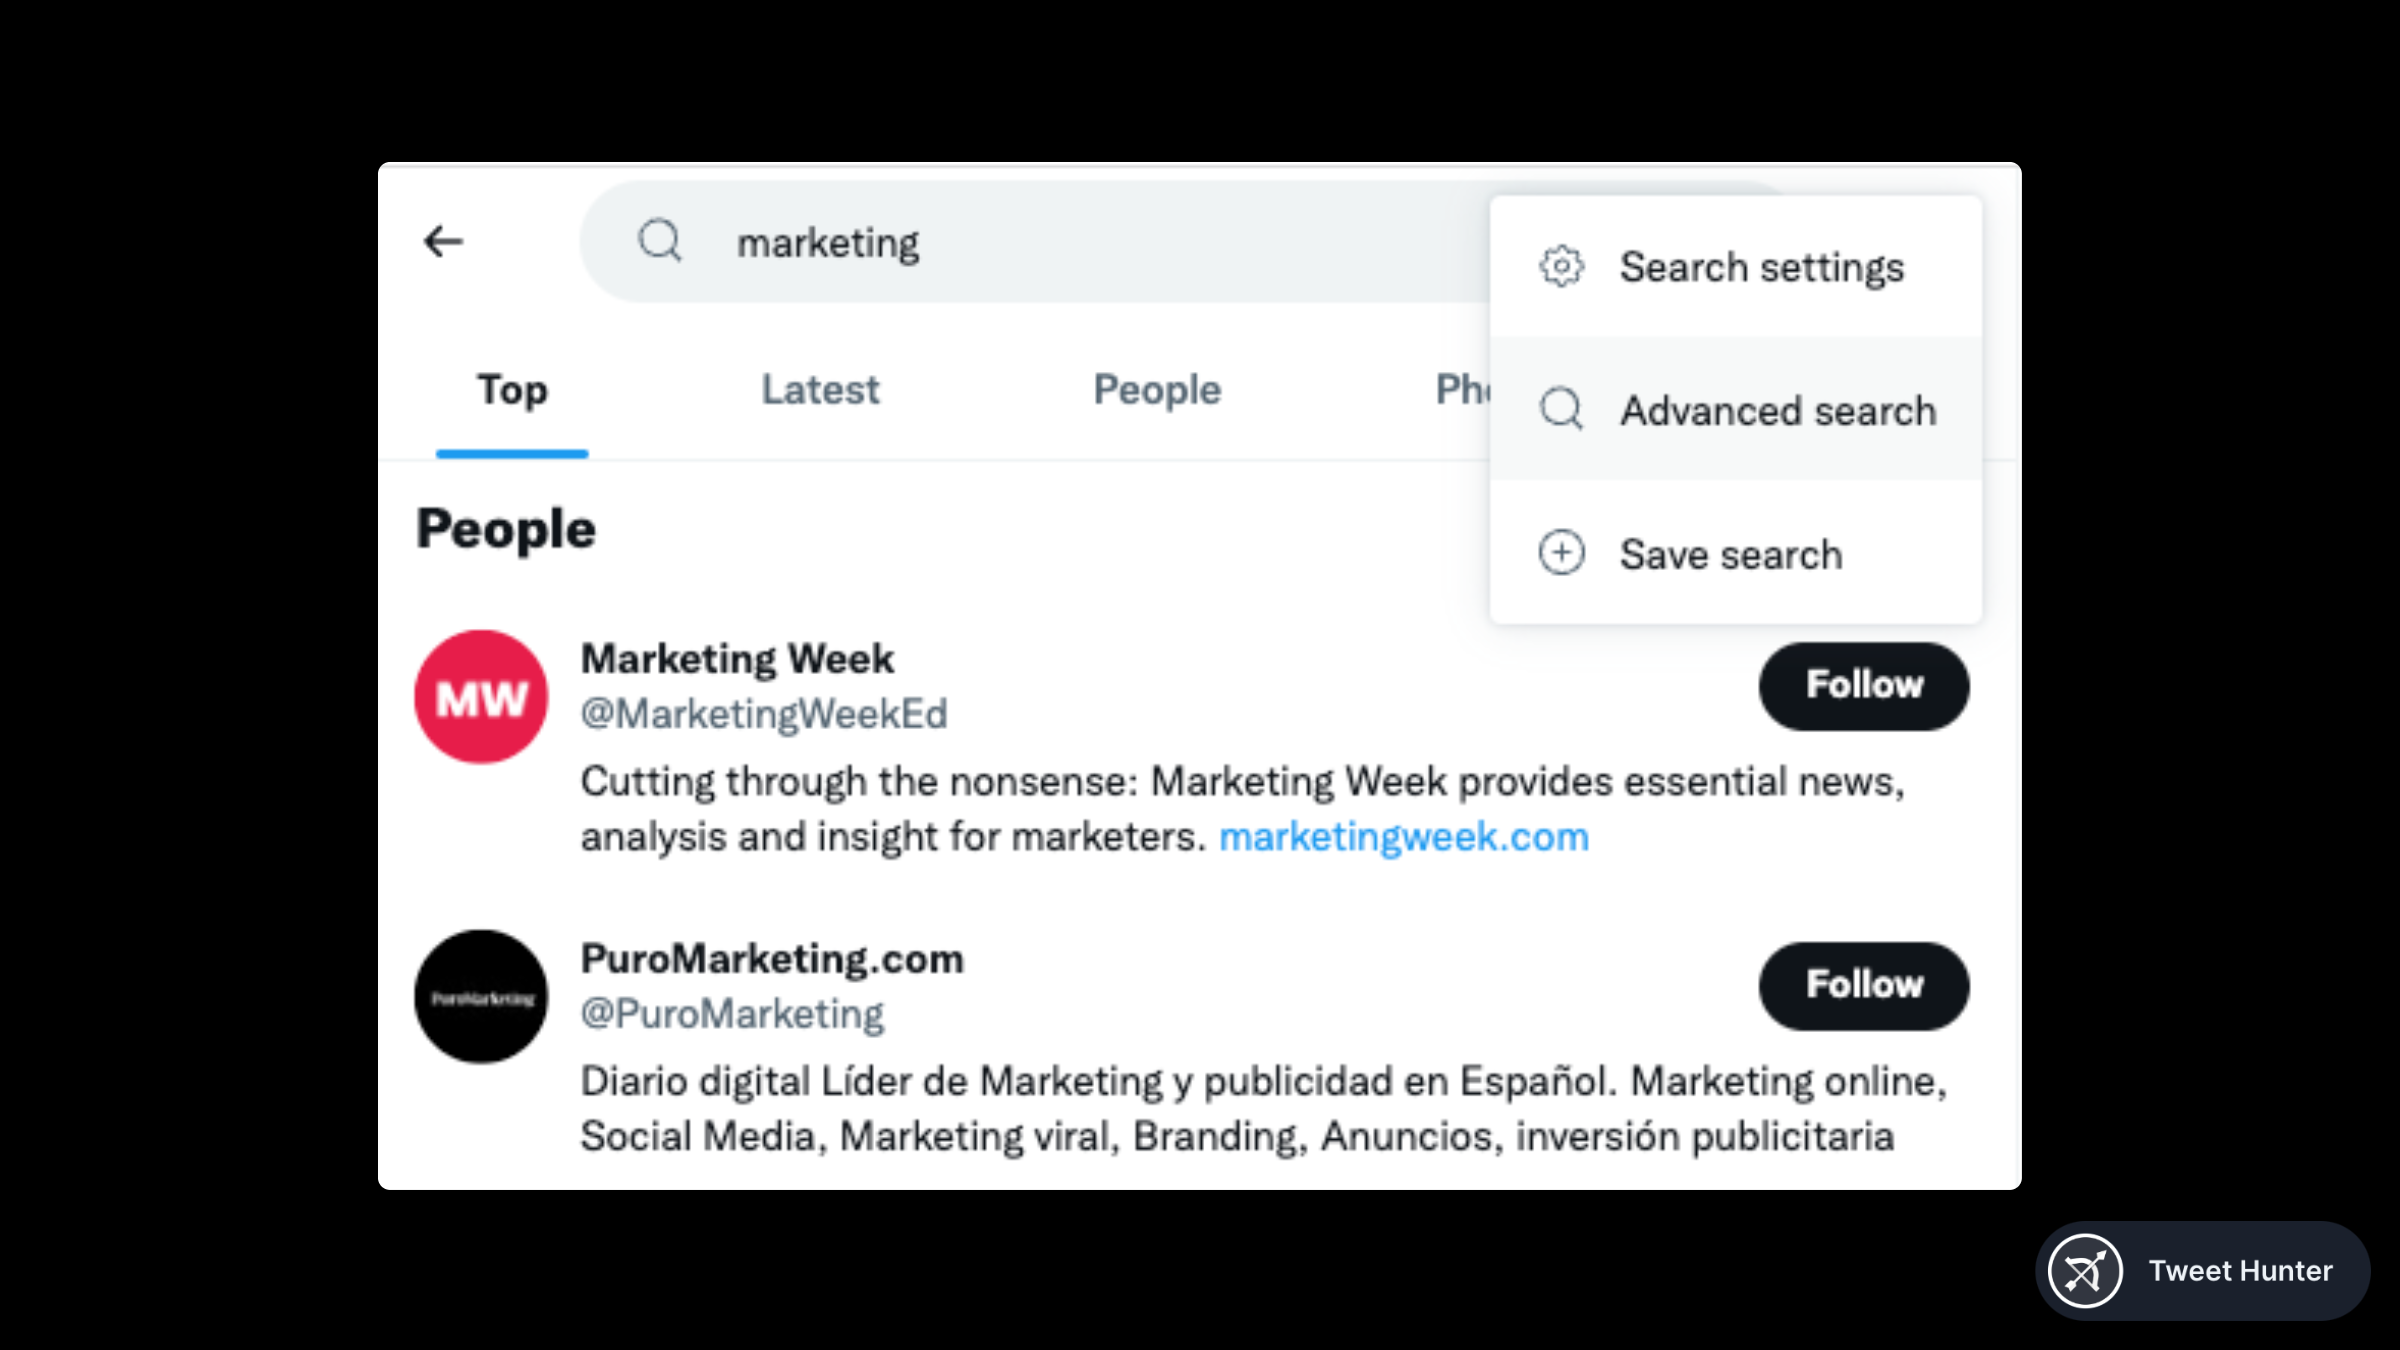
Task: Choose Advanced search from the menu
Action: point(1777,410)
